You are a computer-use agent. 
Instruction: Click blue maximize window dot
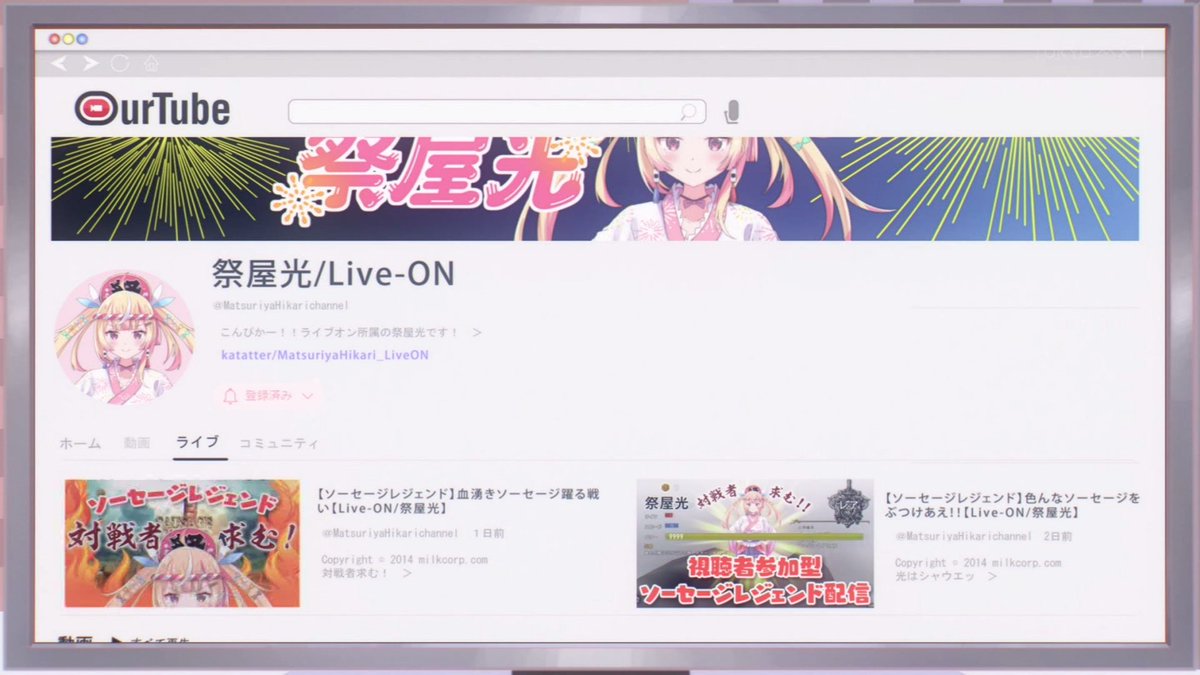click(83, 38)
